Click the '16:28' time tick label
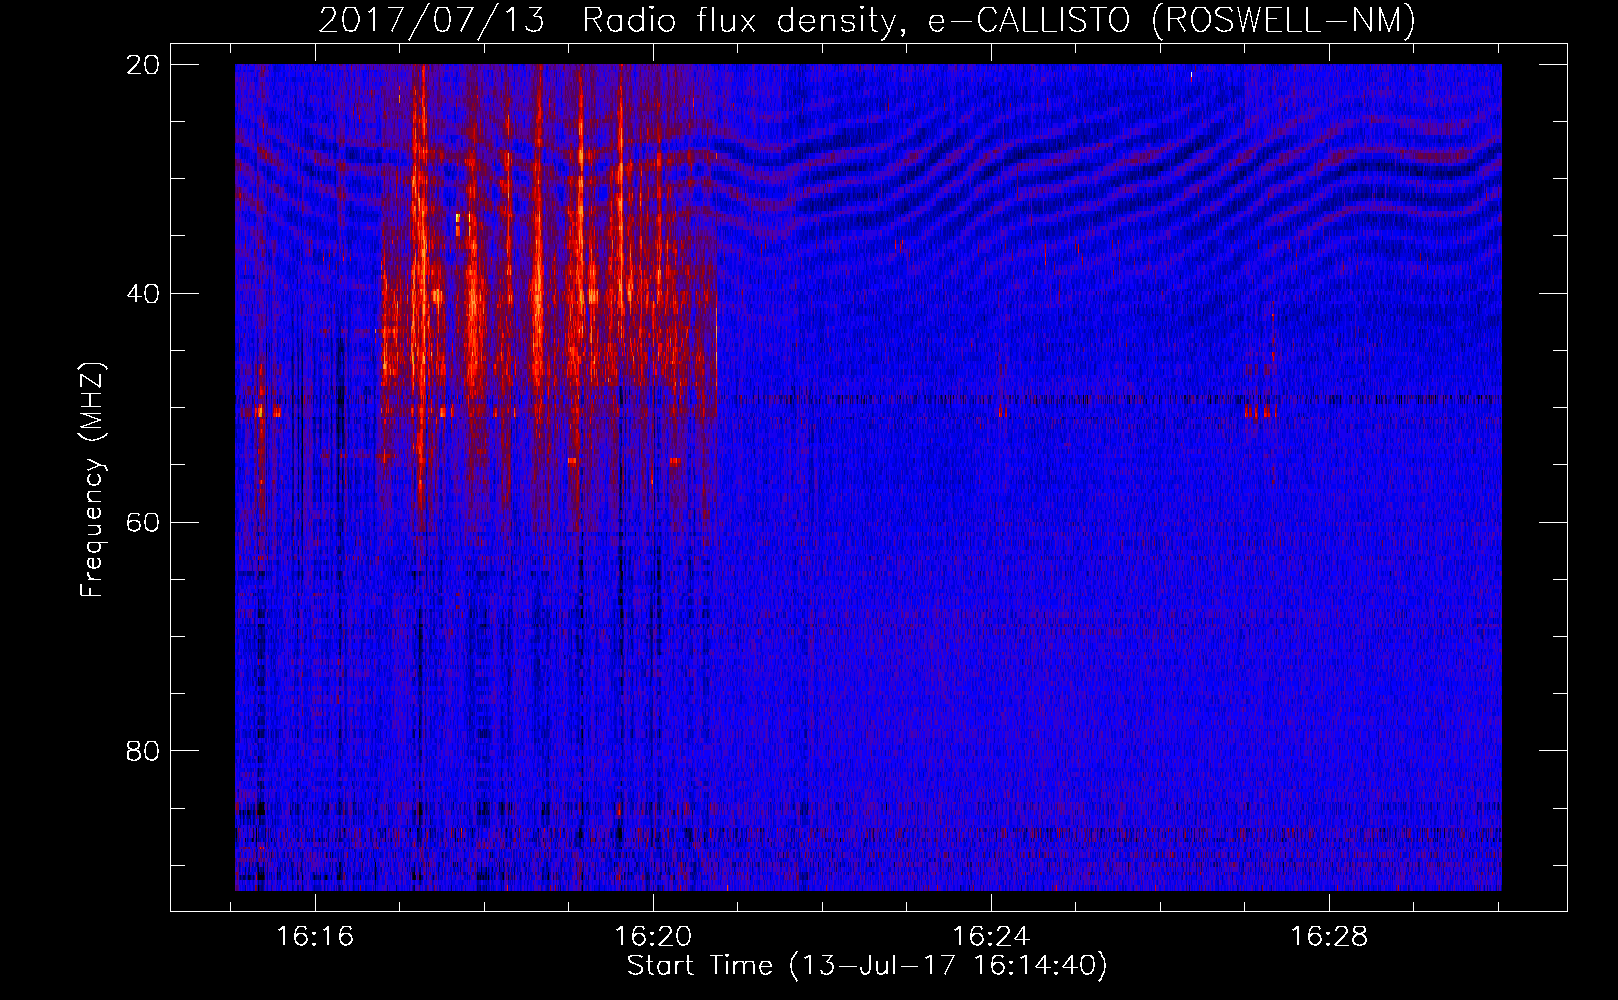The width and height of the screenshot is (1618, 1000). (x=1329, y=937)
